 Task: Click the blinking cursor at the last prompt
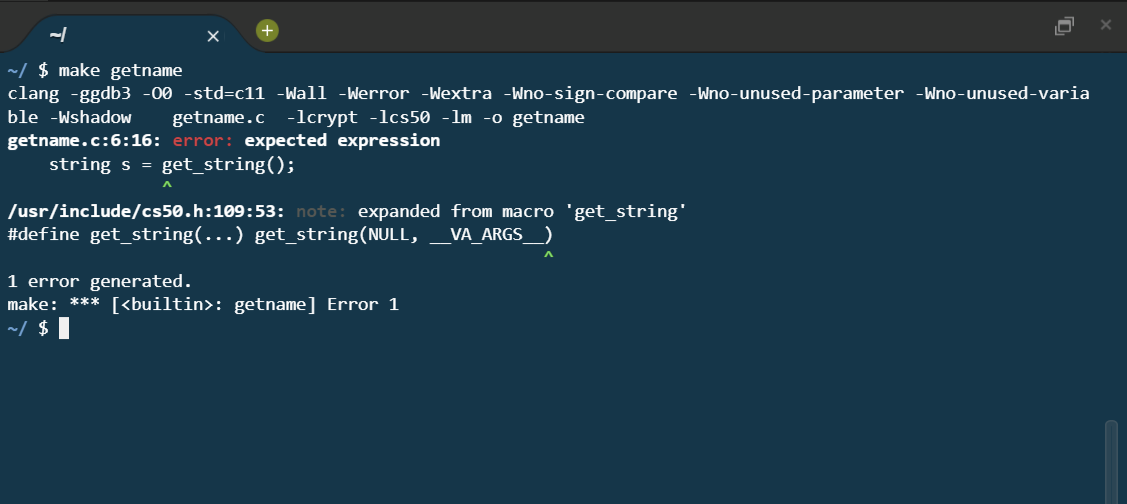click(64, 328)
